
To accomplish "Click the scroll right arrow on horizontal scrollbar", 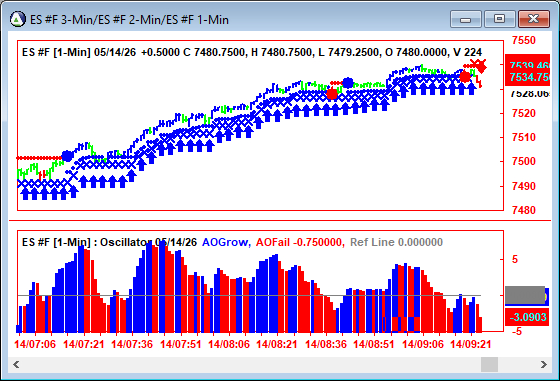I will (544, 365).
